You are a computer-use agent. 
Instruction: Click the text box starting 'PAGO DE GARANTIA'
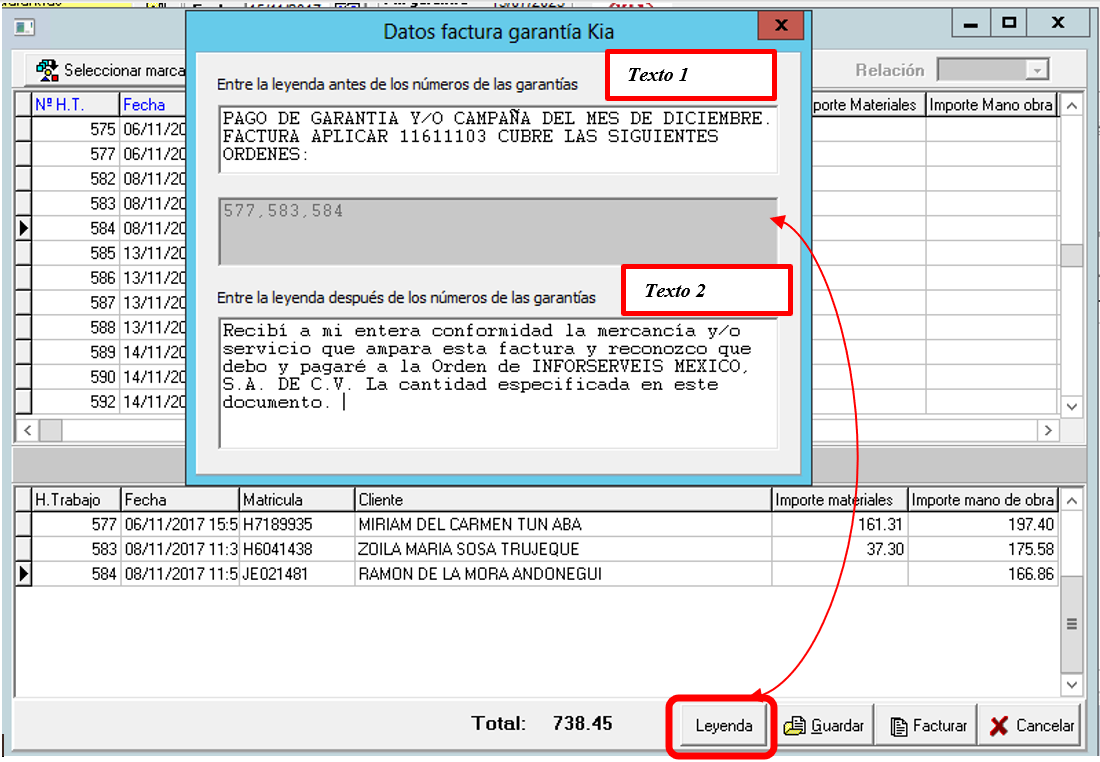(x=498, y=140)
